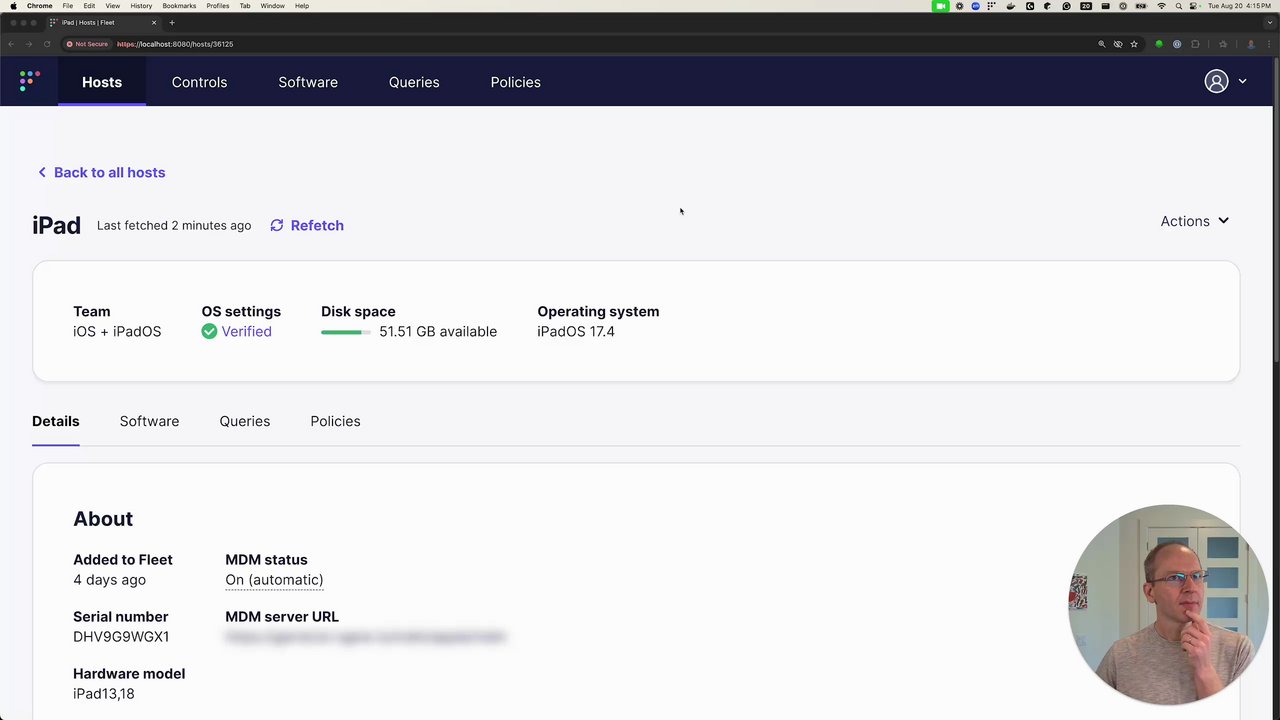Click the zoom magnifier icon in address bar
Image resolution: width=1280 pixels, height=720 pixels.
click(x=1102, y=44)
